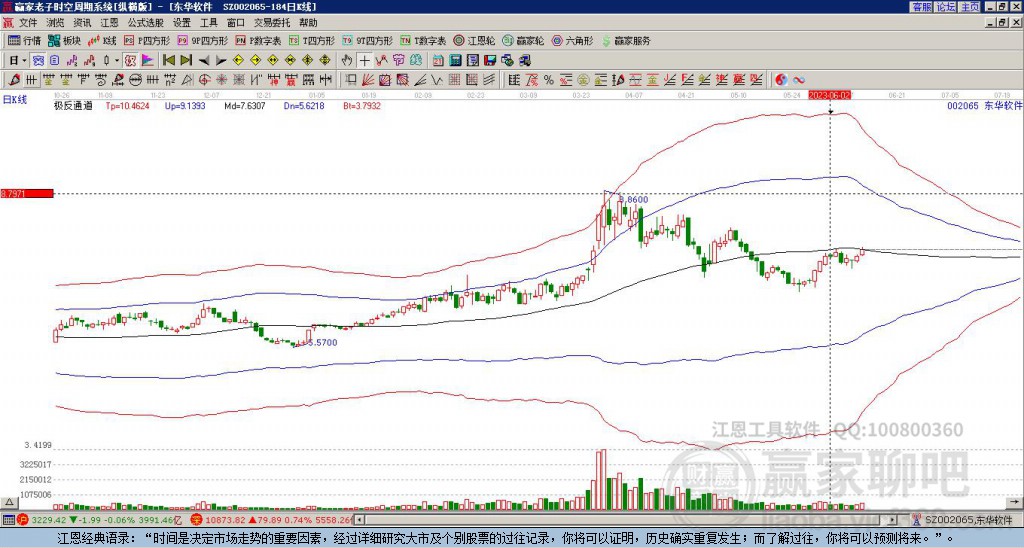Jump to first bar arrow icon
1024x548 pixels.
168,61
